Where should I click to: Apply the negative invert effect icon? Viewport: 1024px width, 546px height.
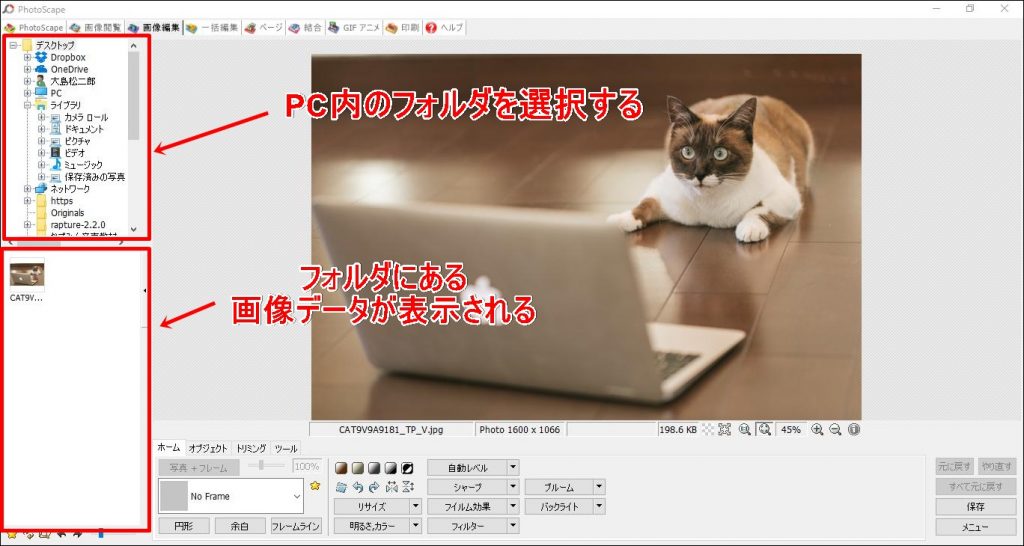point(407,468)
